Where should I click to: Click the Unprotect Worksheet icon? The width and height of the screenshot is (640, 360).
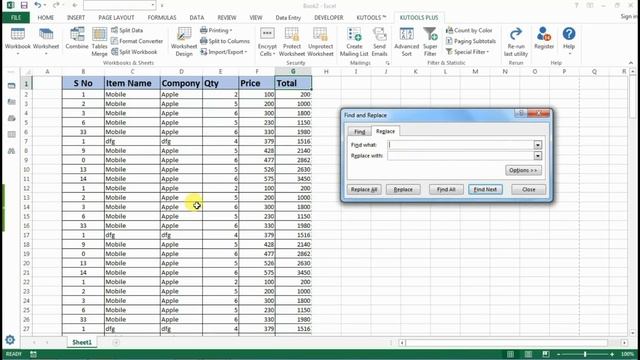point(320,41)
